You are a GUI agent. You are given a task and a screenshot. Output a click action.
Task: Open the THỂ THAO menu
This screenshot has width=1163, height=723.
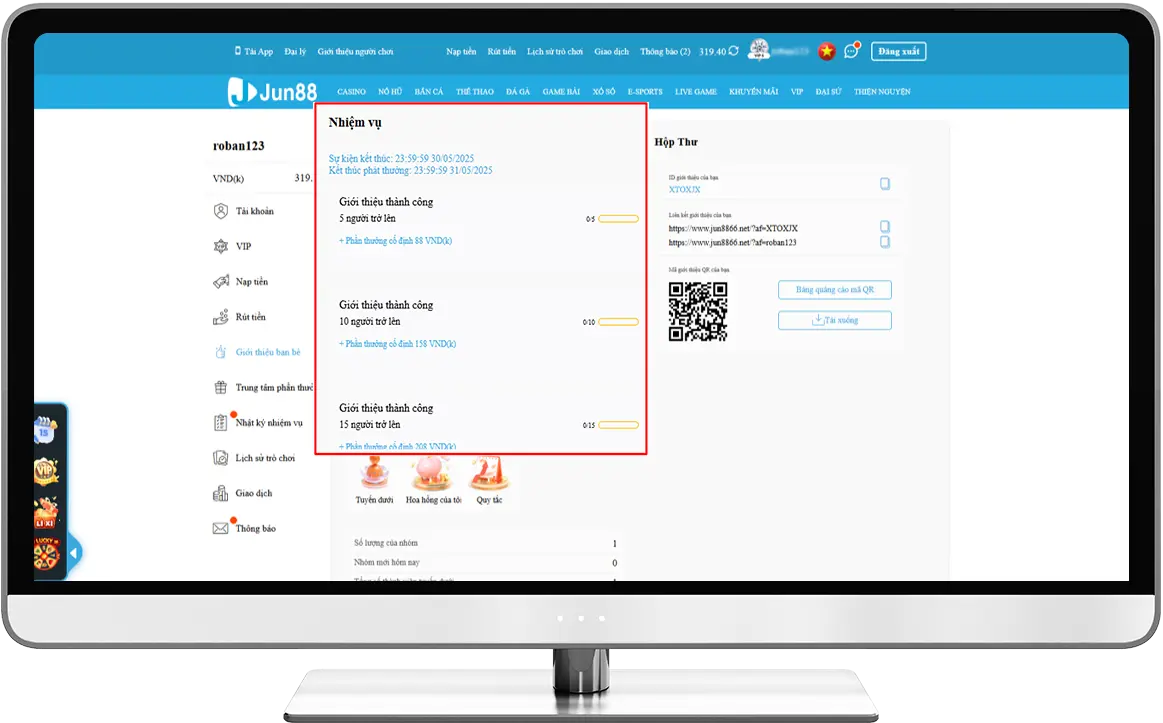[x=475, y=92]
